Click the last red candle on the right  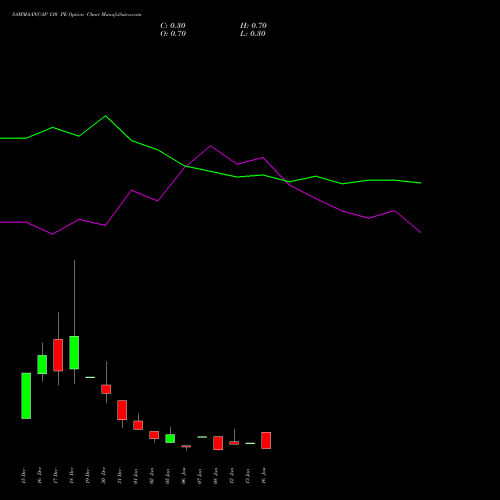point(266,440)
